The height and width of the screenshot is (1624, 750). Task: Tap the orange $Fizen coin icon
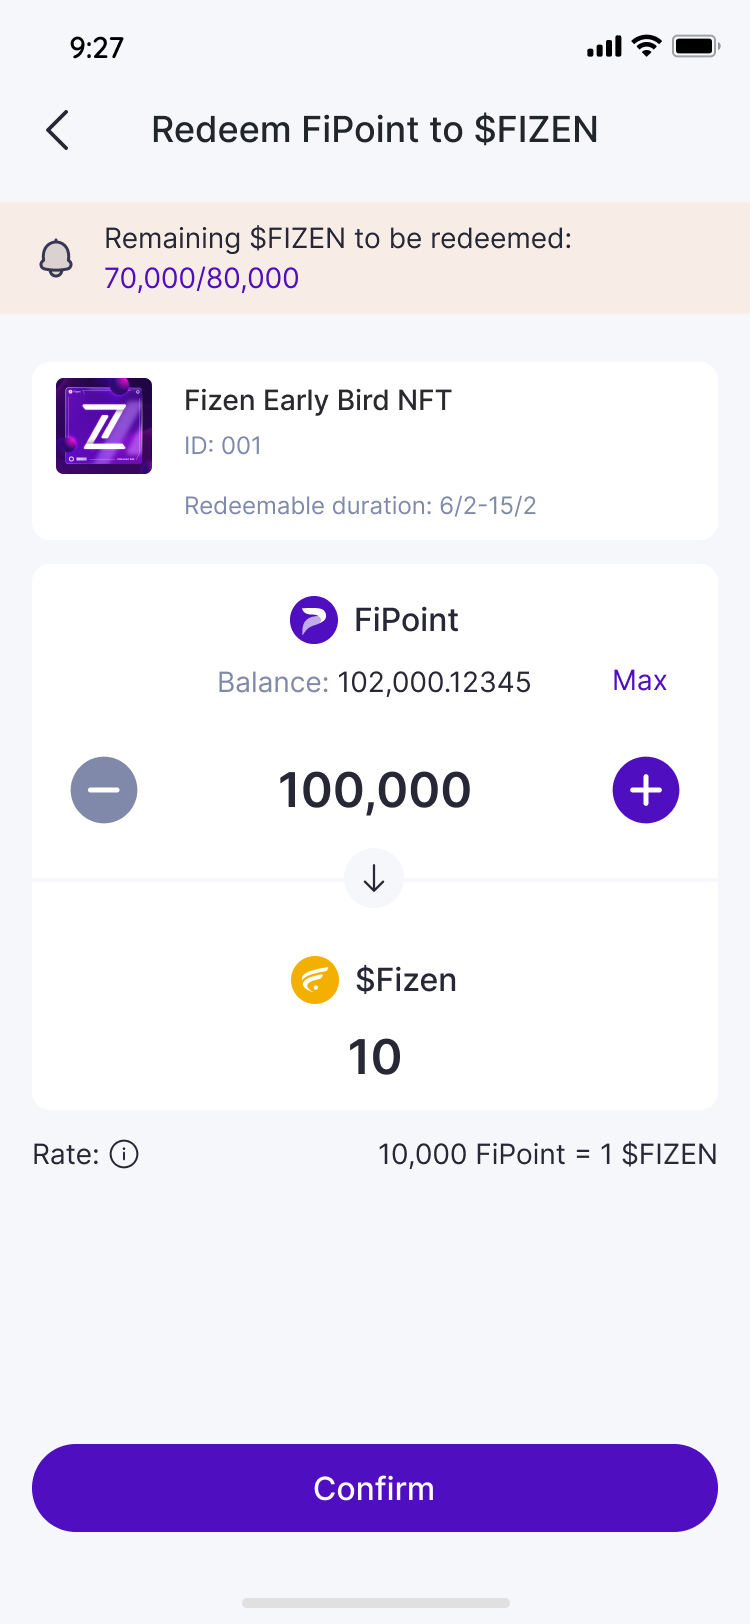click(x=315, y=980)
